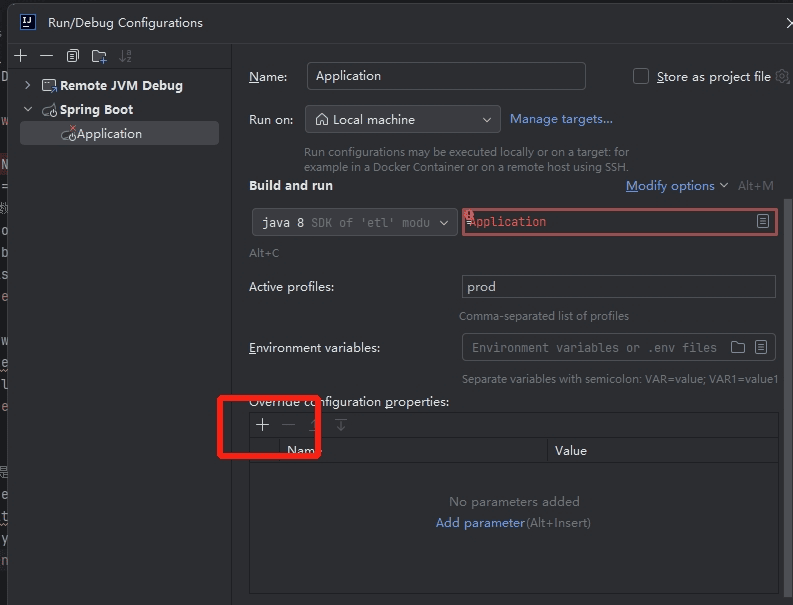Click Remove Configuration minus icon
The width and height of the screenshot is (793, 605).
click(x=46, y=56)
